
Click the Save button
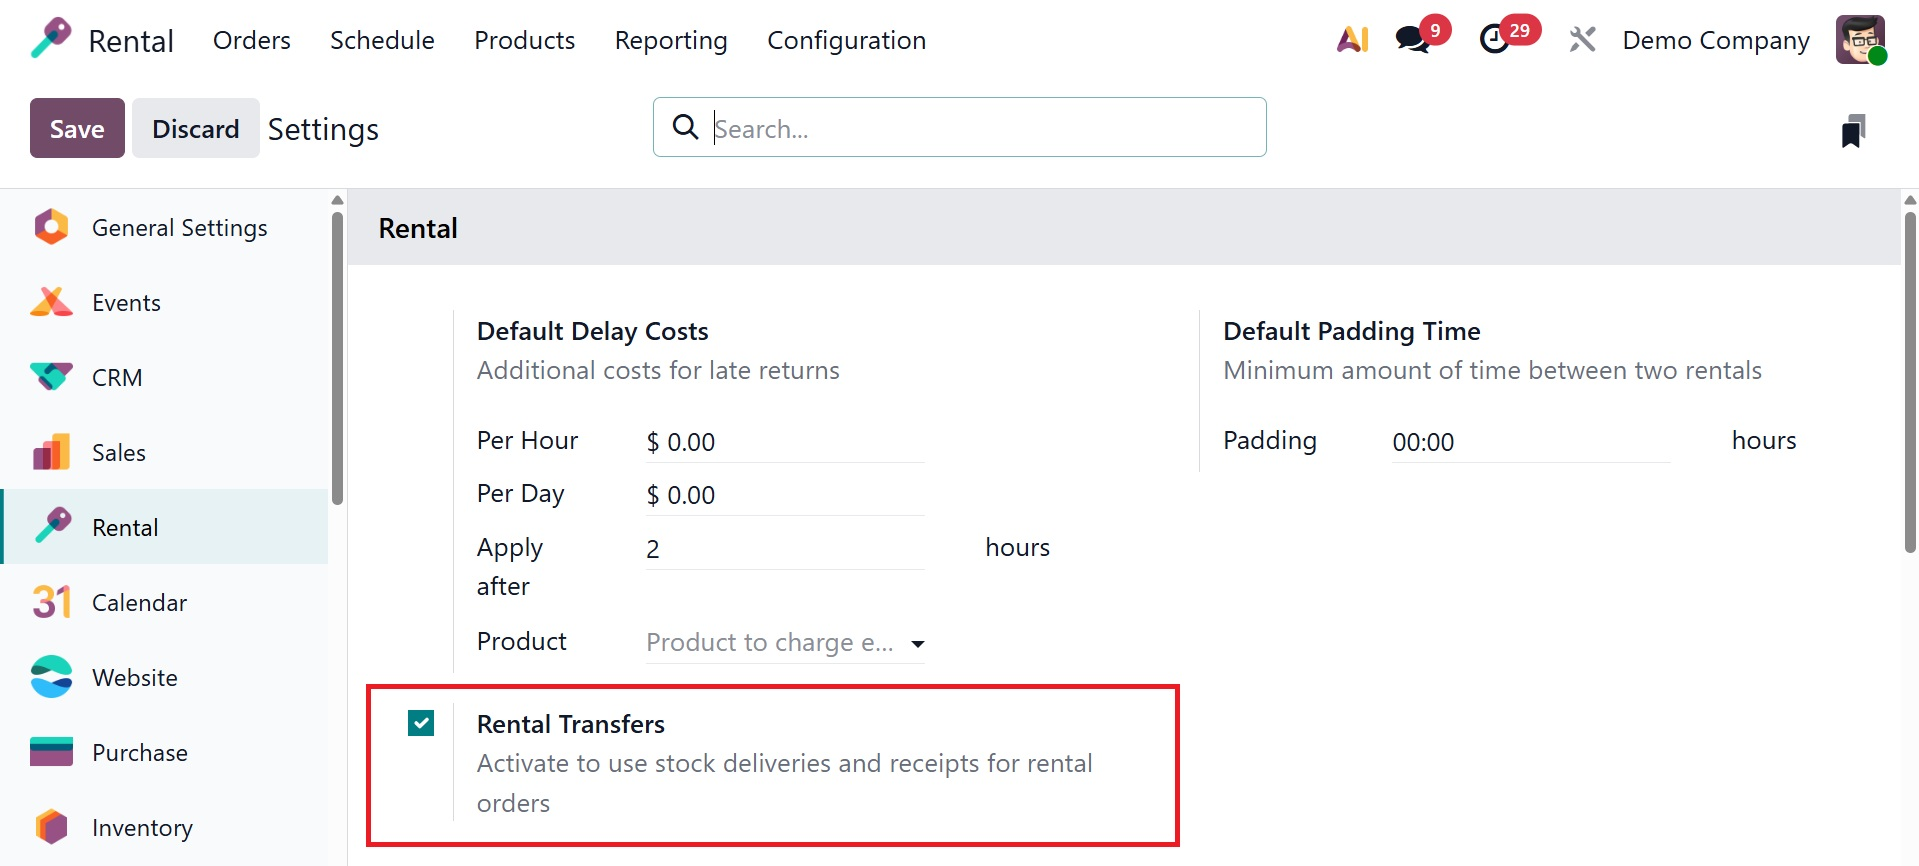[77, 129]
